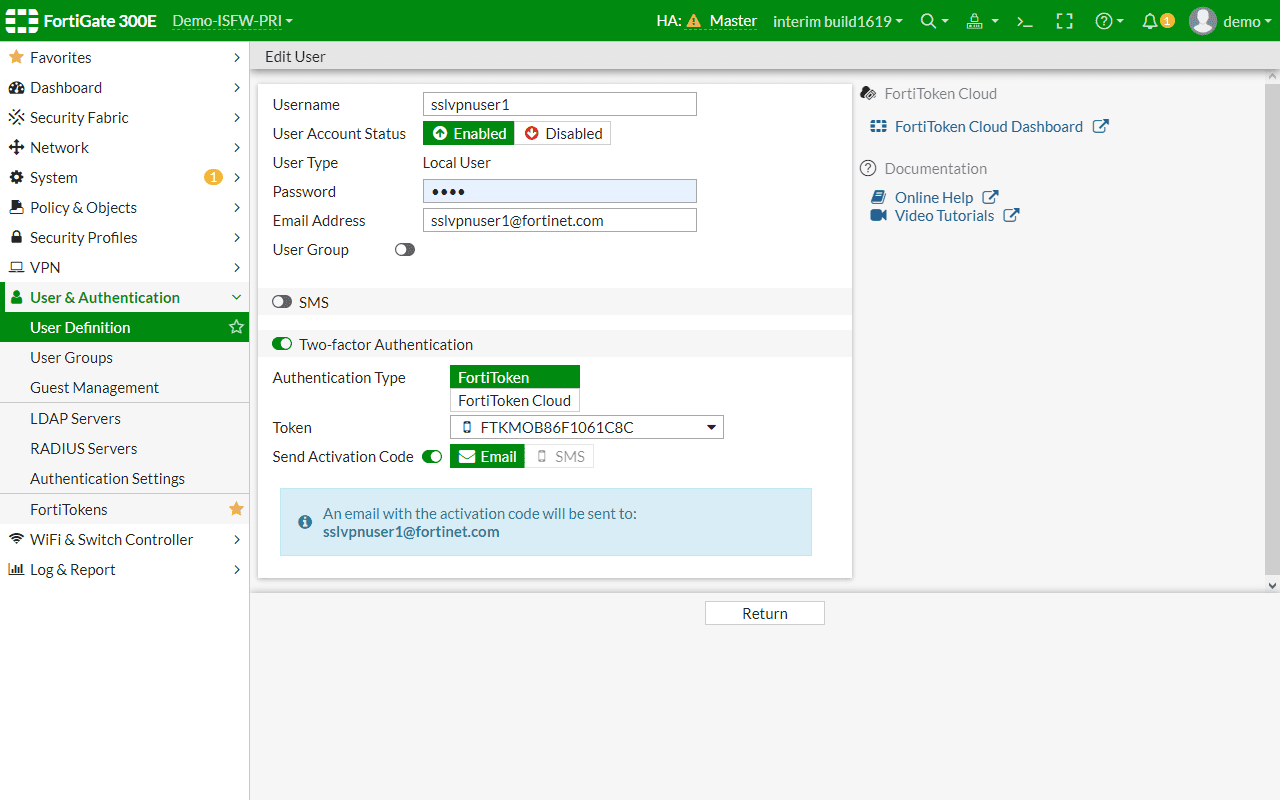Expand the Log & Report chevron
The image size is (1280, 800).
tap(237, 569)
